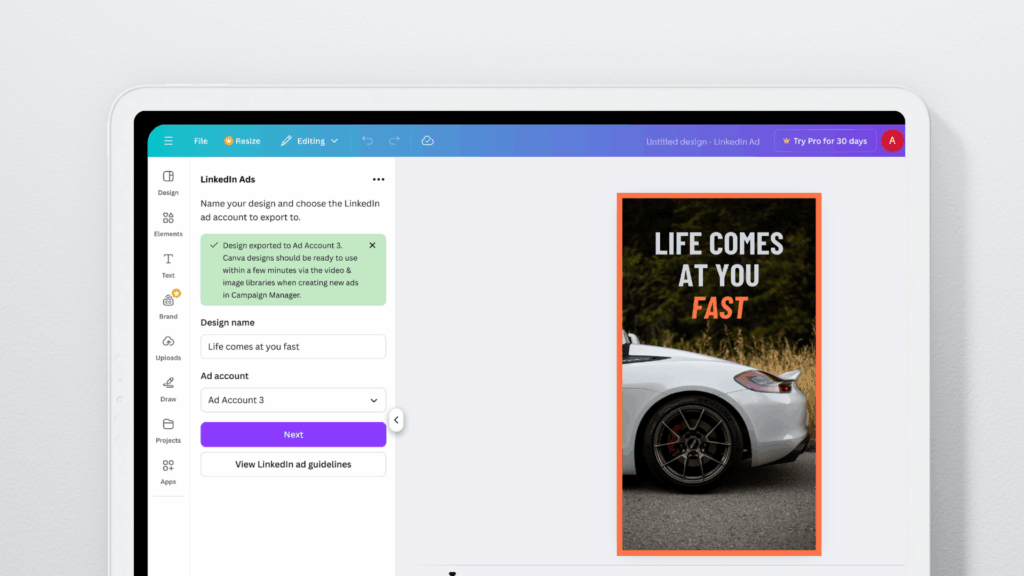
Task: Edit the Design name field
Action: (293, 347)
